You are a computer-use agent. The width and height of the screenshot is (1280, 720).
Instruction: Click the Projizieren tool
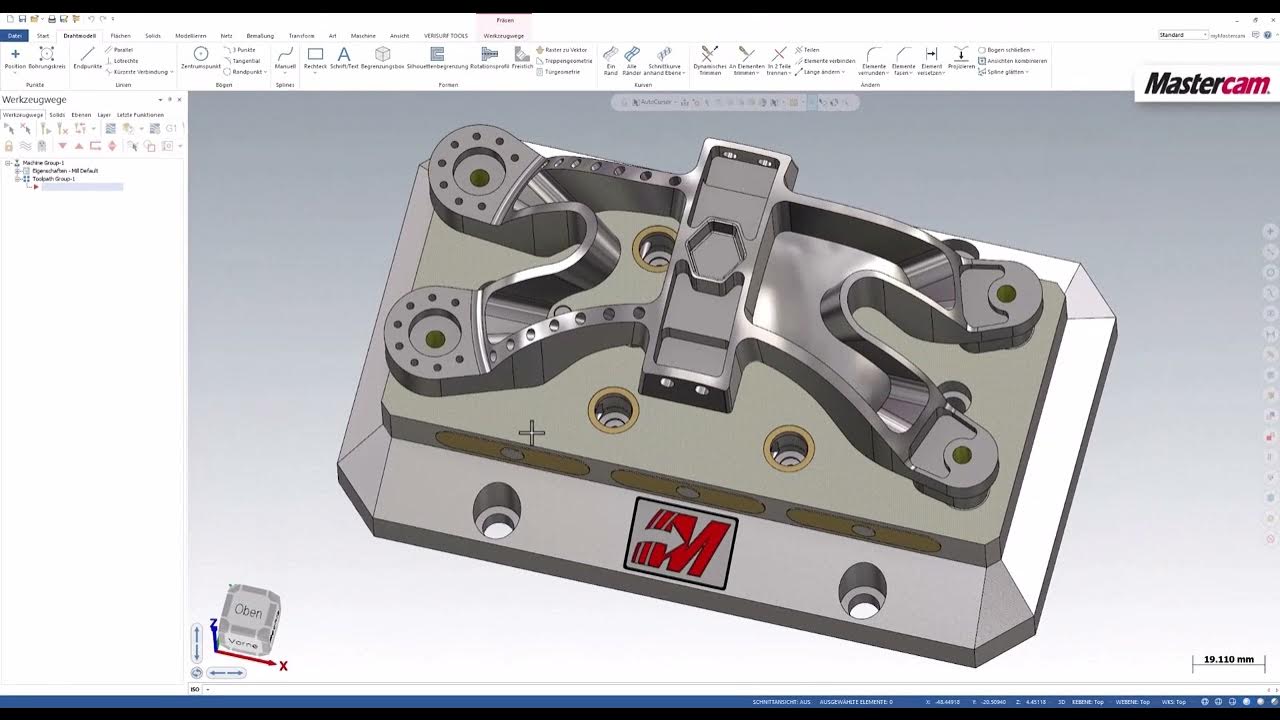(x=961, y=58)
